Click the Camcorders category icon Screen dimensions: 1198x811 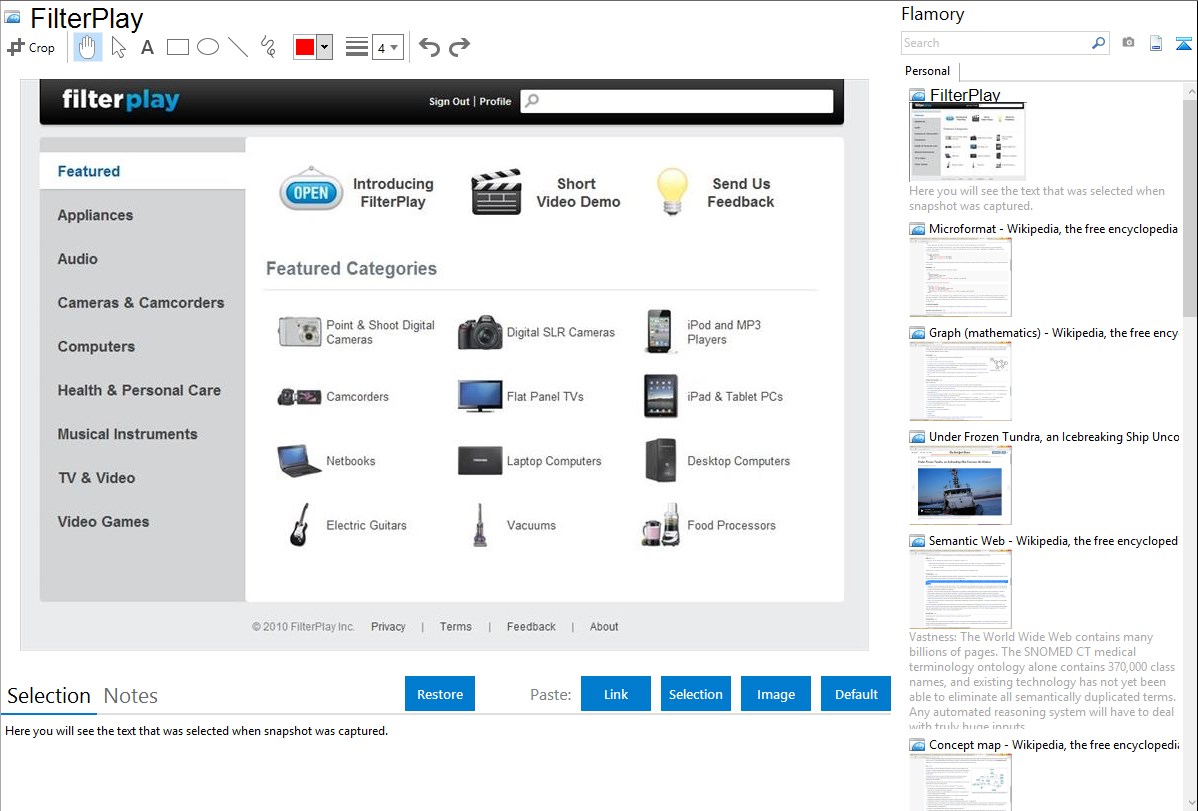click(x=299, y=397)
